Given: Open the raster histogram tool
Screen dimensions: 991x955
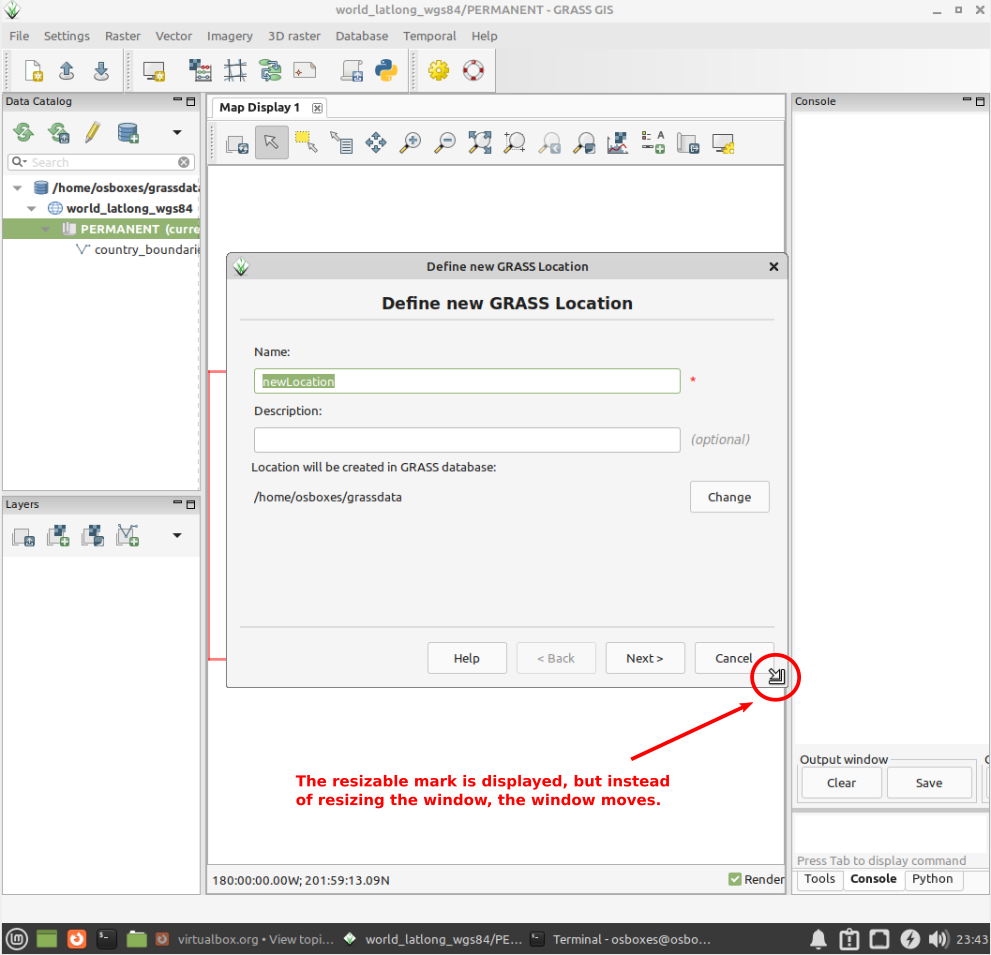Looking at the screenshot, I should click(x=617, y=142).
